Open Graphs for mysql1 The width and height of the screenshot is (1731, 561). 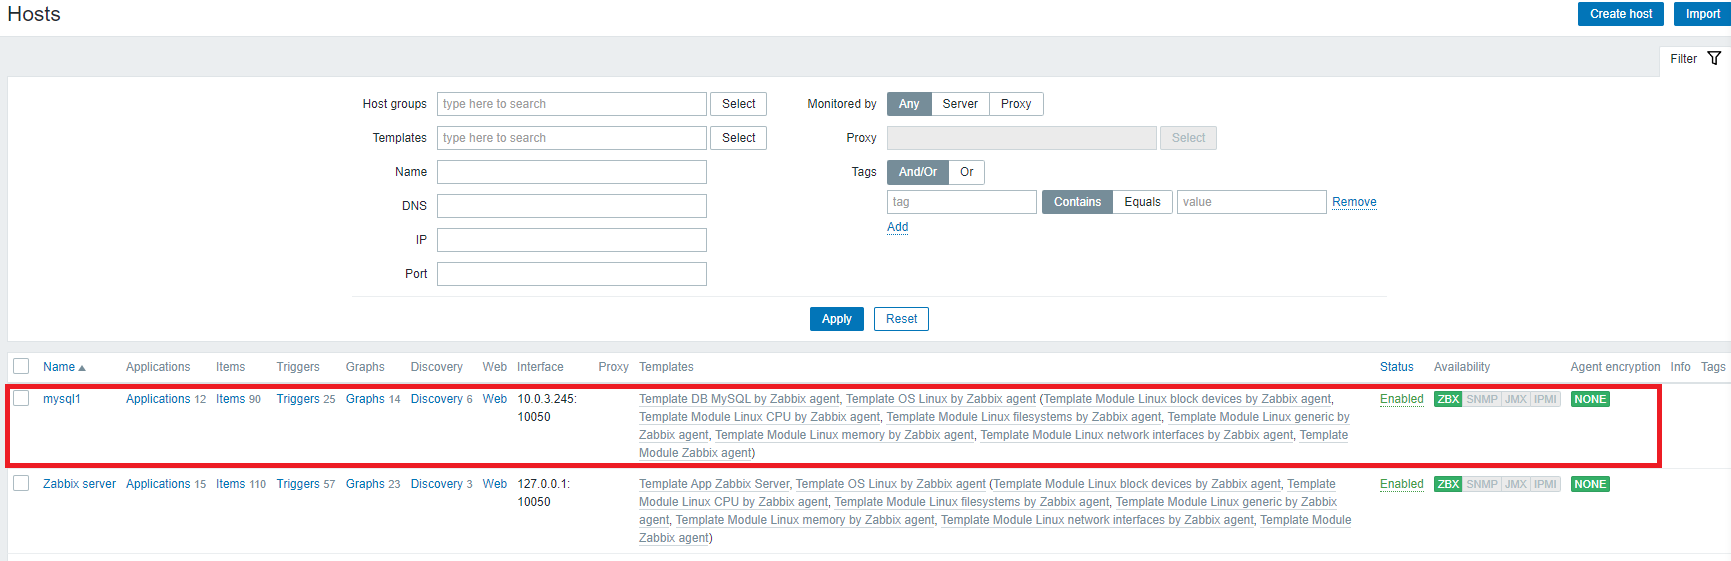pos(365,399)
